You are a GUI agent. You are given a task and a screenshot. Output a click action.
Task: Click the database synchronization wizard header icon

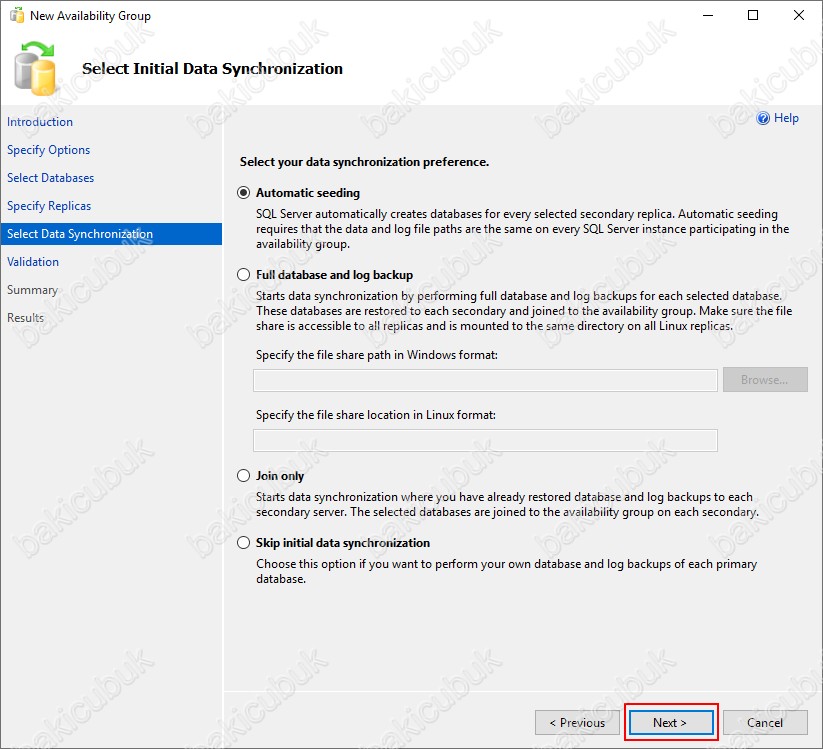[35, 69]
